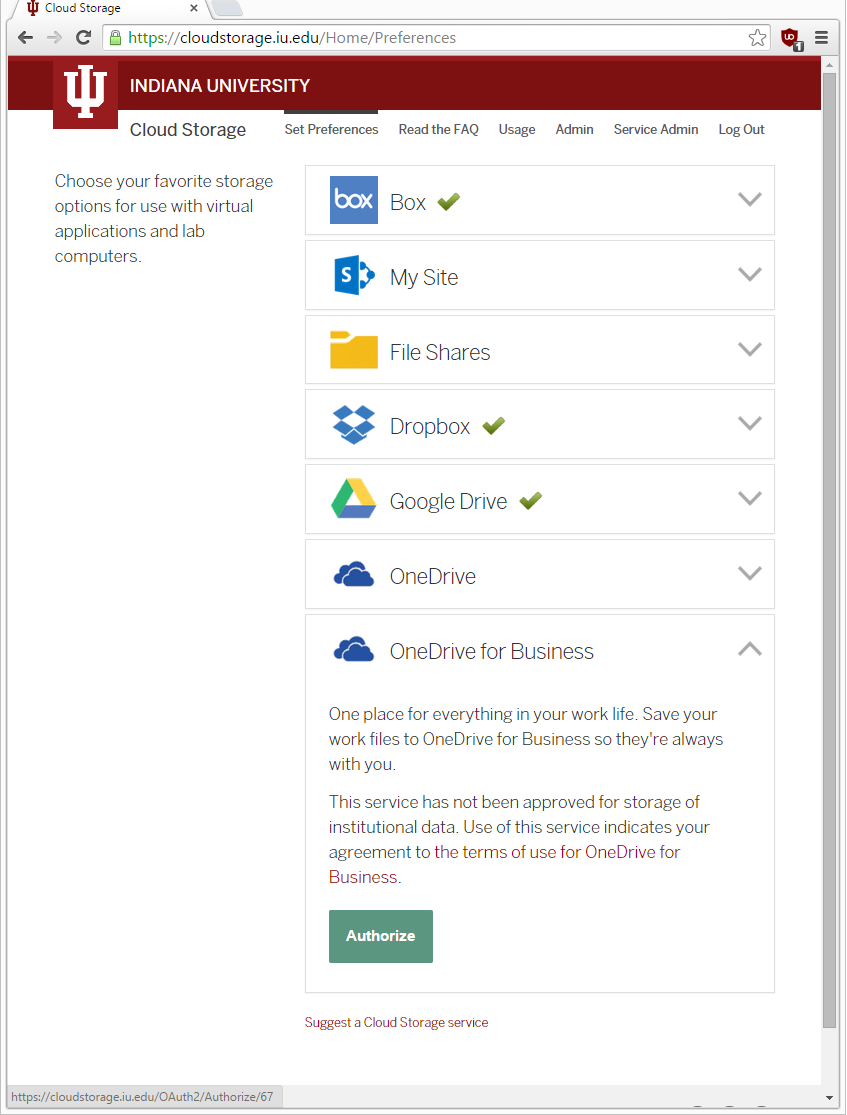This screenshot has width=847, height=1115.
Task: Click the Dropbox service name
Action: pyautogui.click(x=430, y=427)
